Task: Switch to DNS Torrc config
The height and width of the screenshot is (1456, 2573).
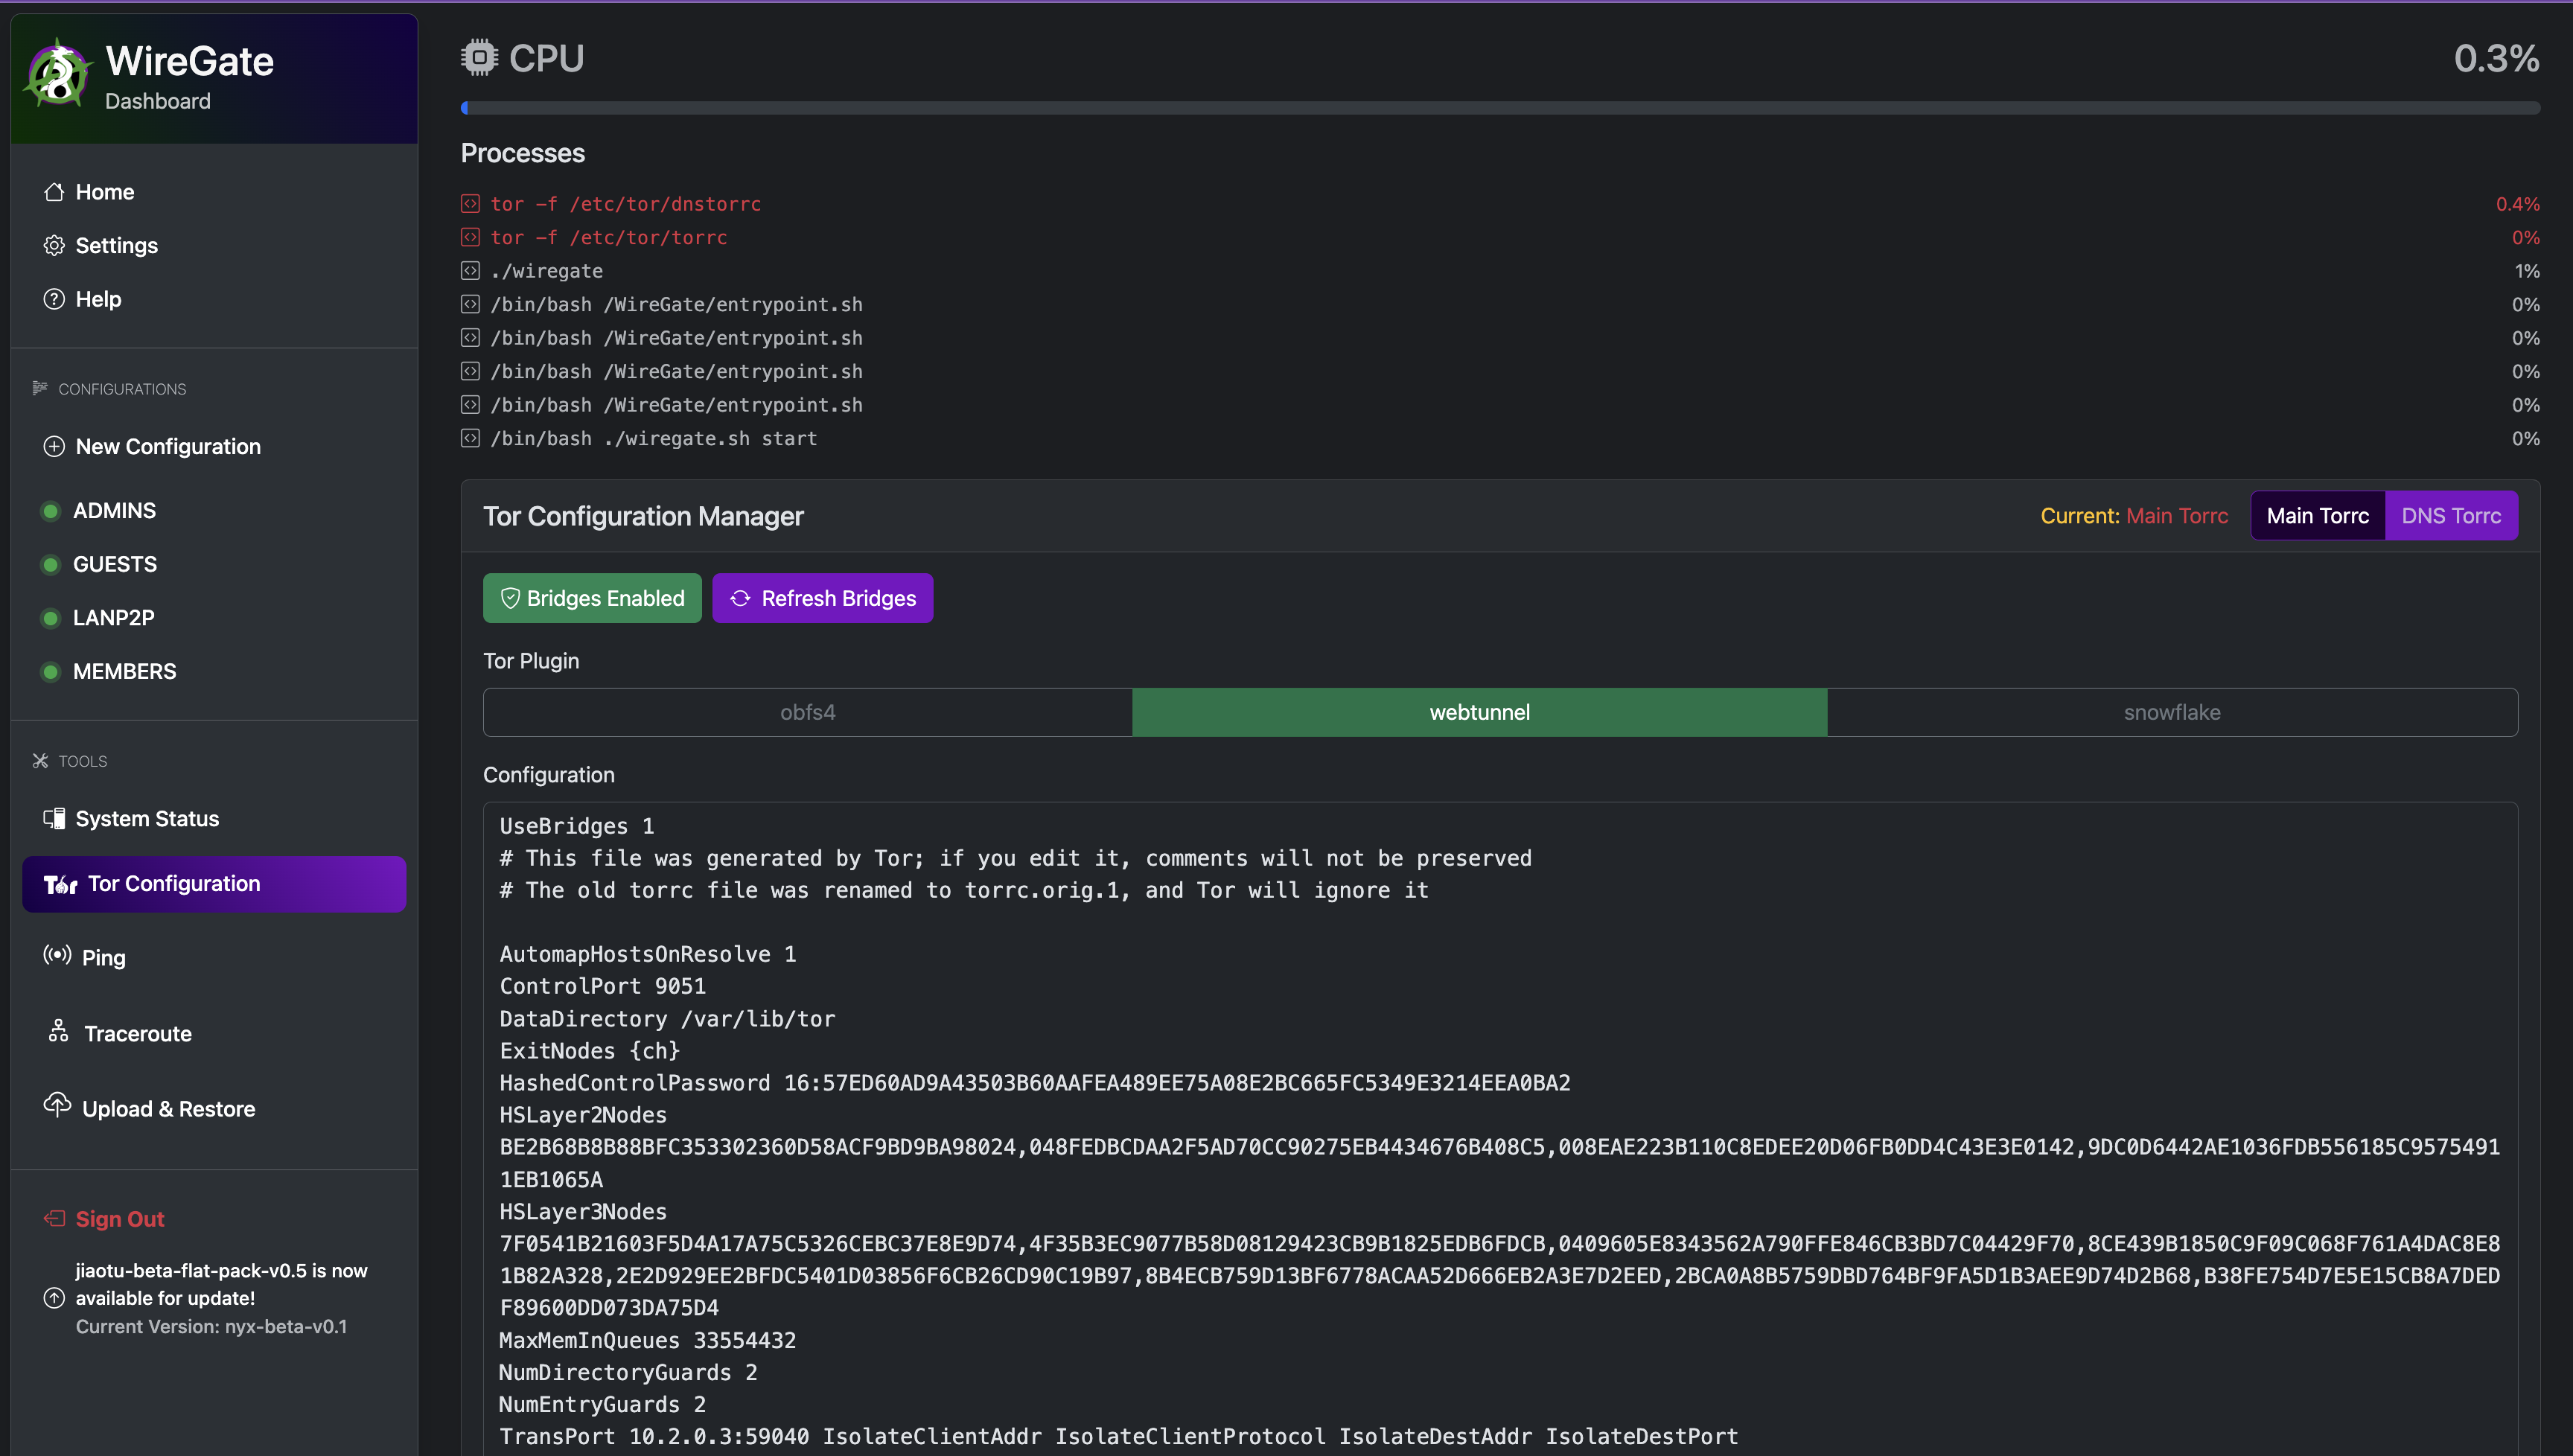Action: click(2451, 516)
